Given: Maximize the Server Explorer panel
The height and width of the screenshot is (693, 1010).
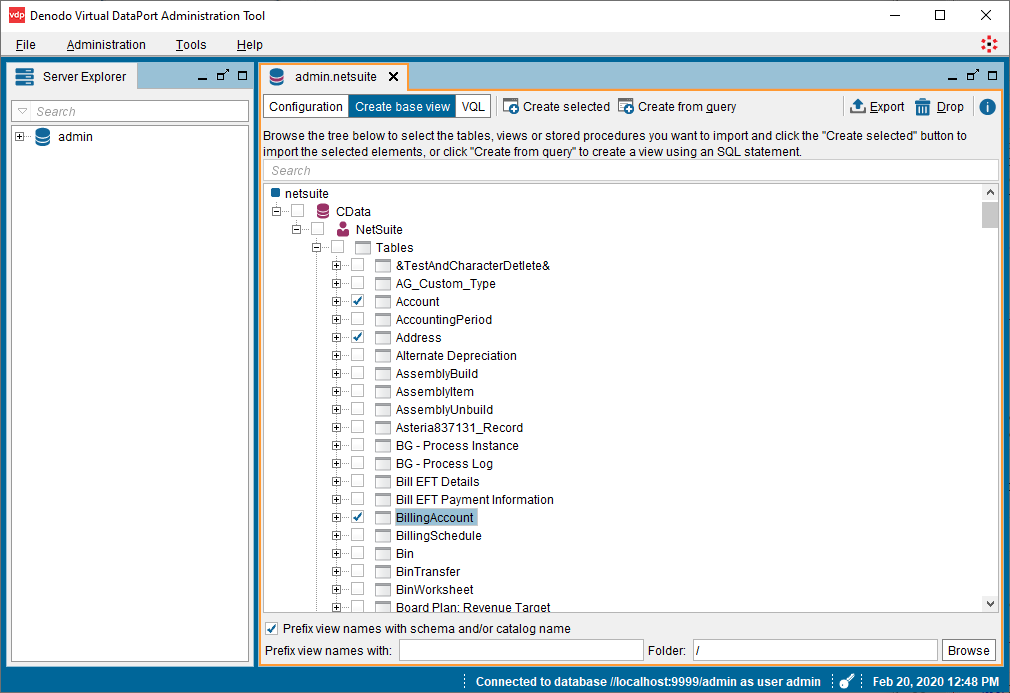Looking at the screenshot, I should pos(242,76).
